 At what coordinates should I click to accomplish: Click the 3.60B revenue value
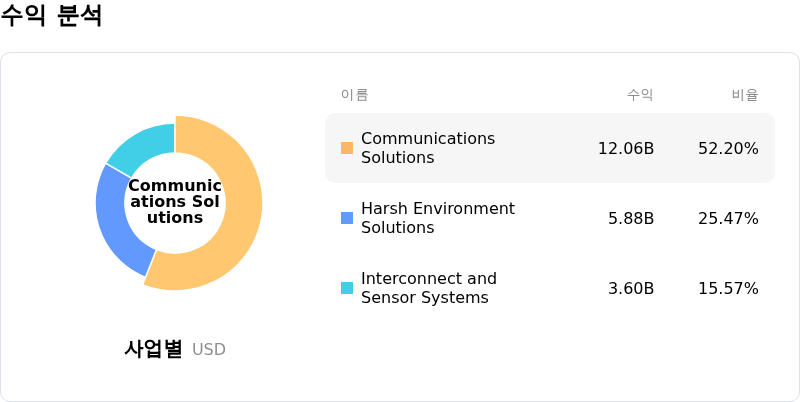(631, 288)
